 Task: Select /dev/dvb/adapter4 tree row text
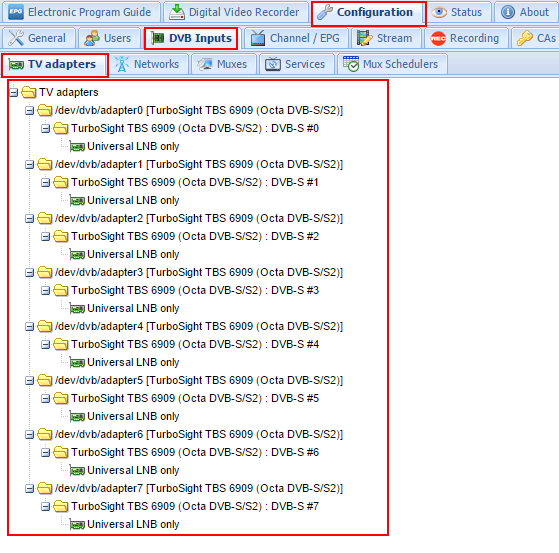(x=199, y=327)
